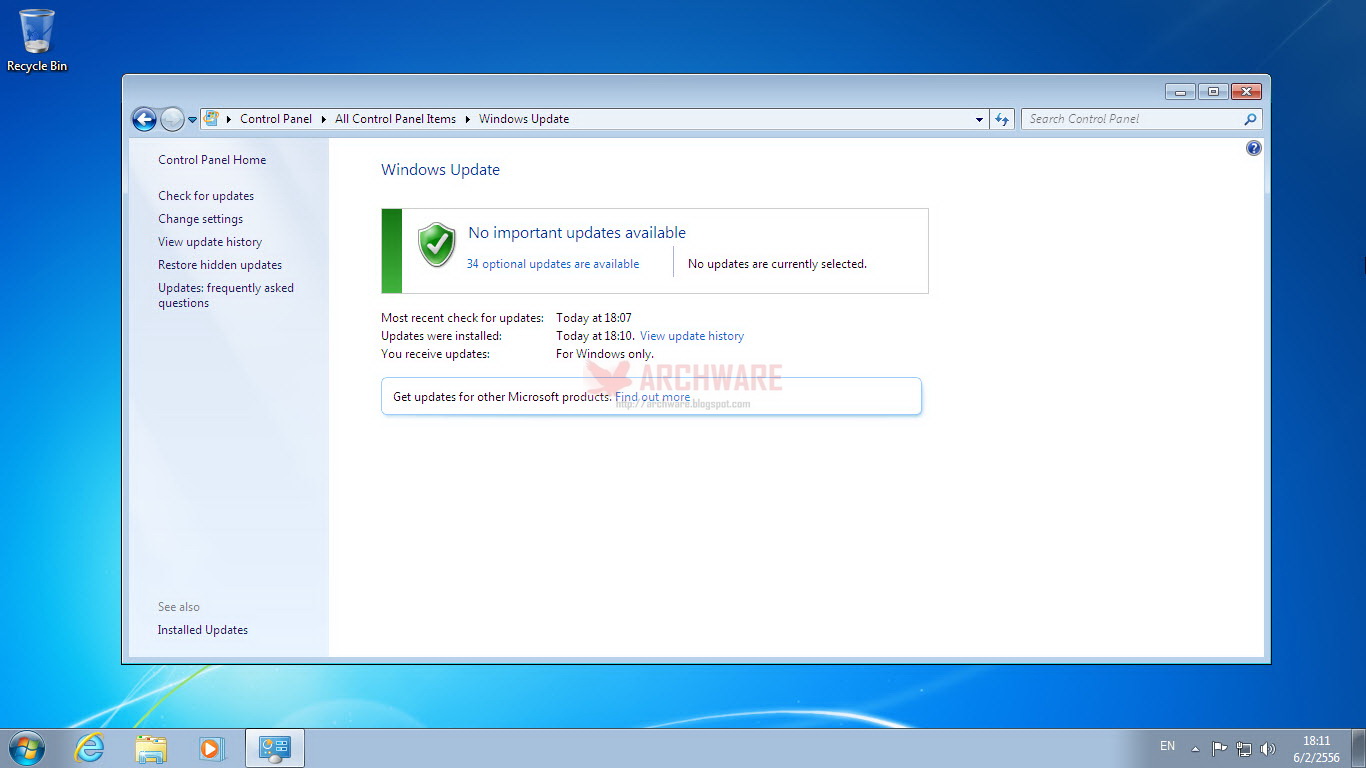Click the View update history link

[x=691, y=336]
